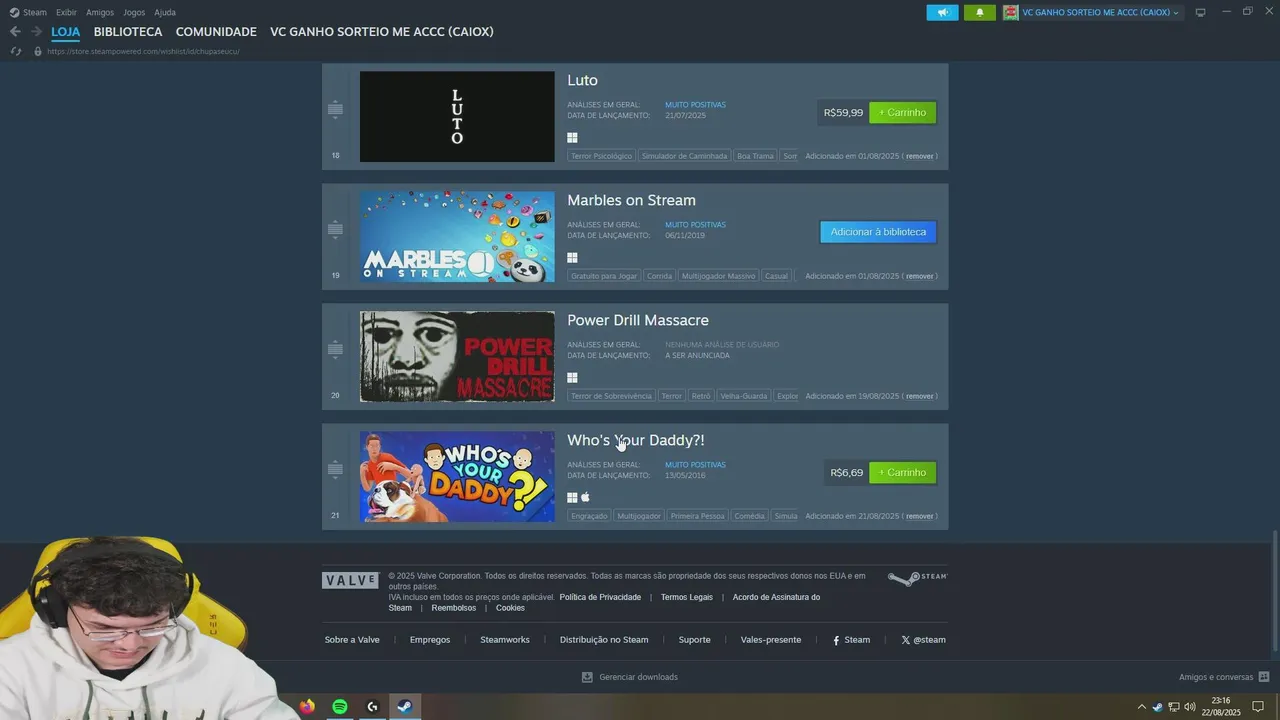Click the Power Drill Massacre title
Viewport: 1280px width, 720px height.
click(x=638, y=320)
